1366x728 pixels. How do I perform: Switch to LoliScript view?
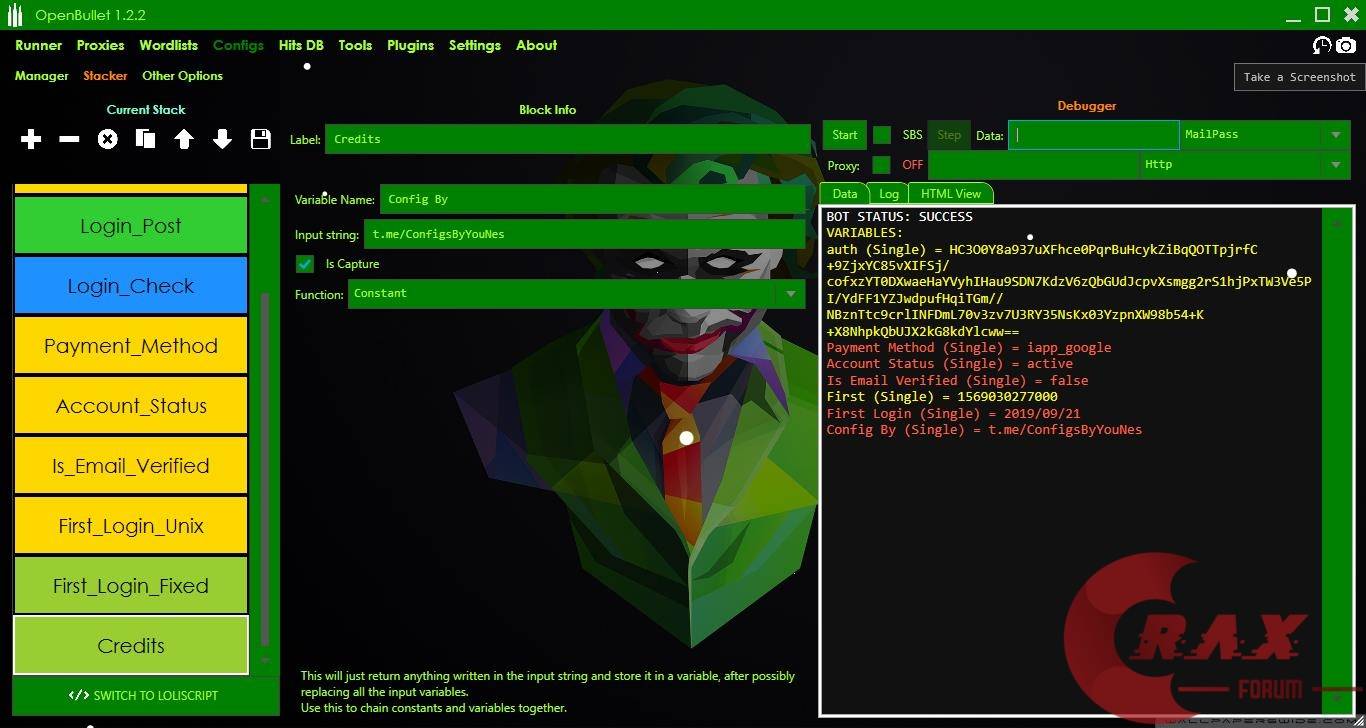145,695
